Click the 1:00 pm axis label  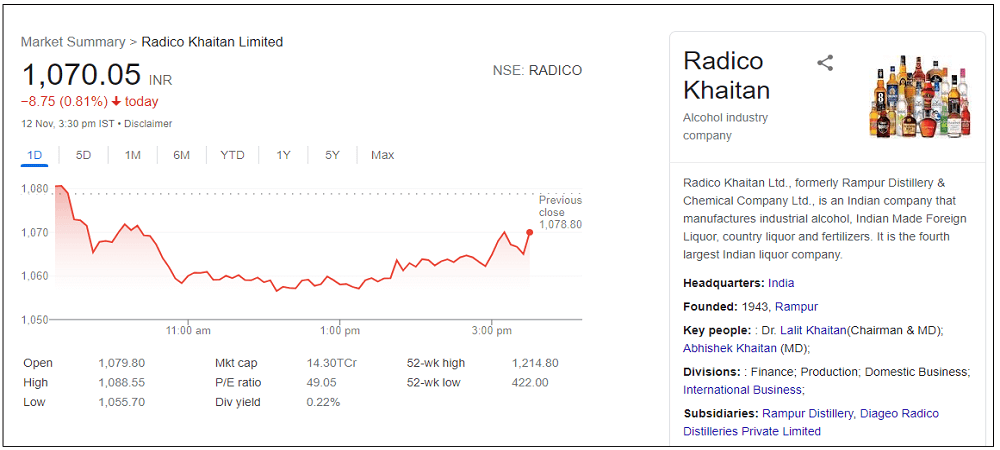pyautogui.click(x=340, y=331)
